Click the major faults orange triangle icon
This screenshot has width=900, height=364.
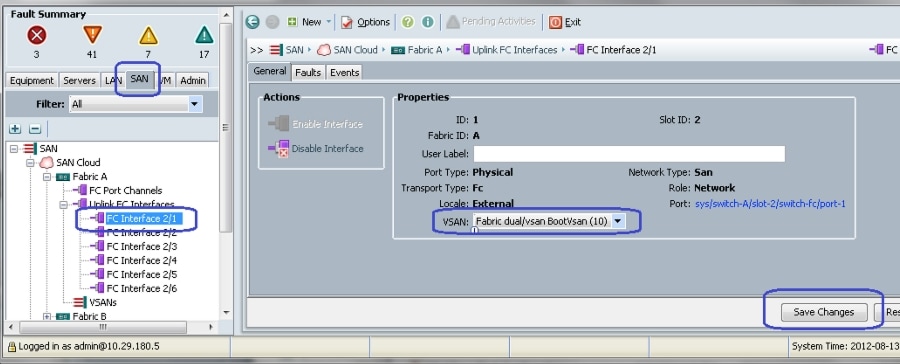pos(92,35)
